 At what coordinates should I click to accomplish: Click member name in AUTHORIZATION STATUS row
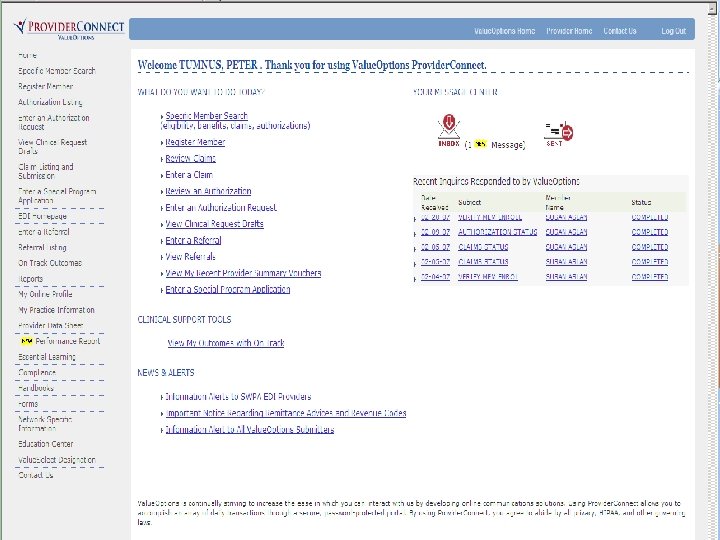566,232
